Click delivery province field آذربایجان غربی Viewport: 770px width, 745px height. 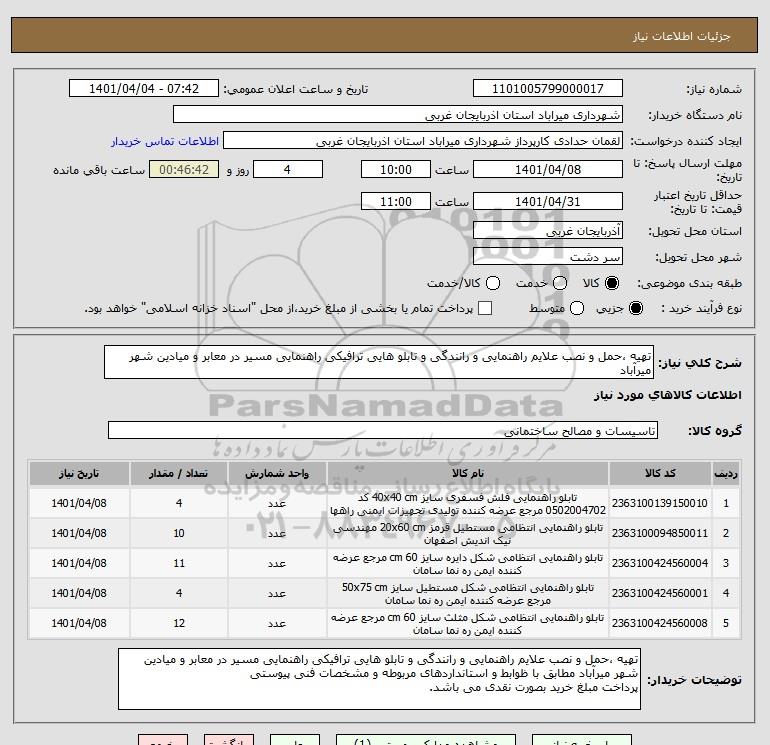[x=548, y=231]
